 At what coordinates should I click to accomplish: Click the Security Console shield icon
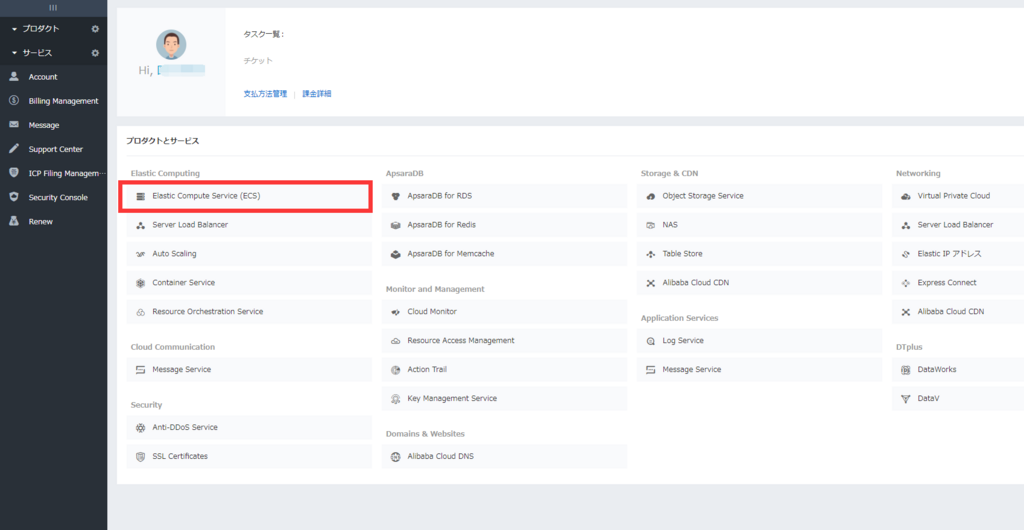point(14,197)
